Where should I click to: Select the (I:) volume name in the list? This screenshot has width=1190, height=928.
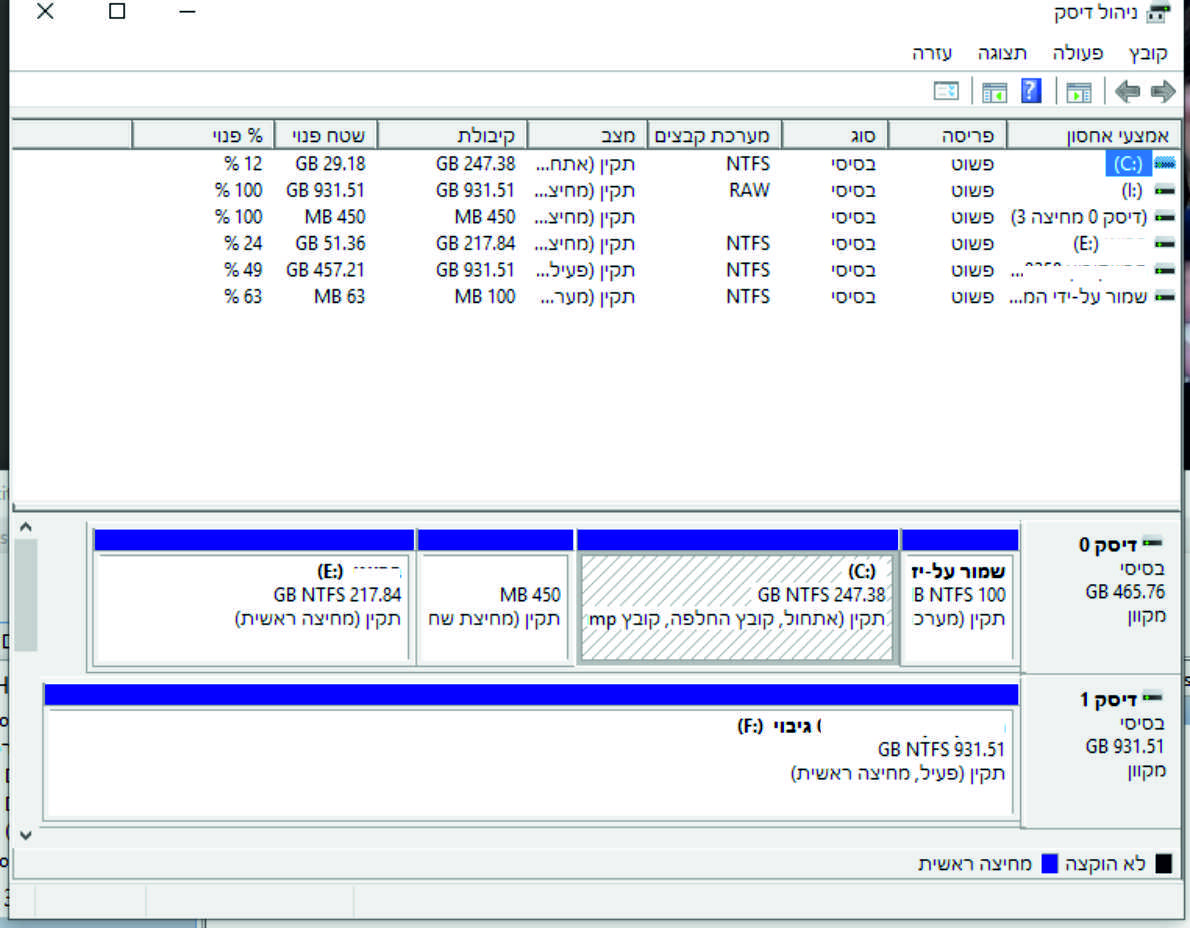(x=1132, y=190)
